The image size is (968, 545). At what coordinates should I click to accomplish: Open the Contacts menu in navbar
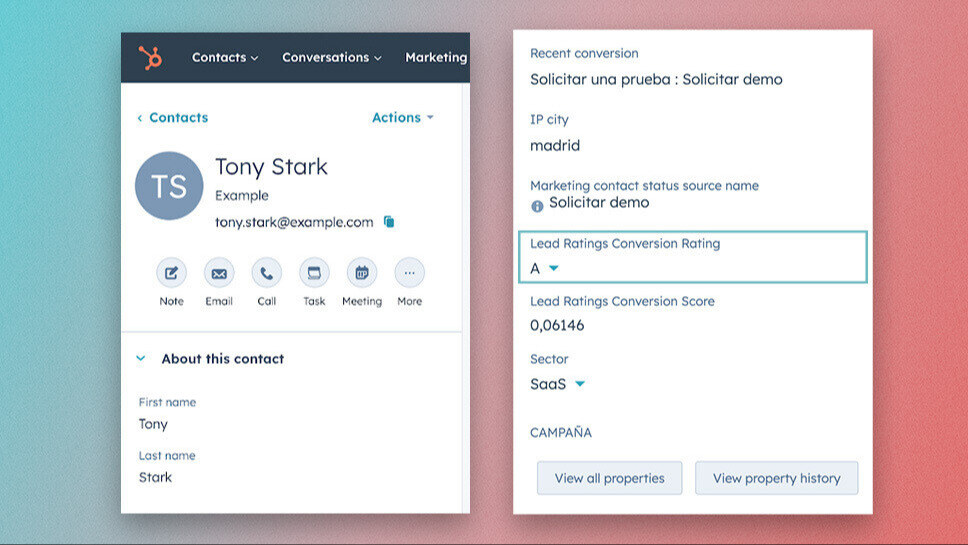pyautogui.click(x=225, y=58)
